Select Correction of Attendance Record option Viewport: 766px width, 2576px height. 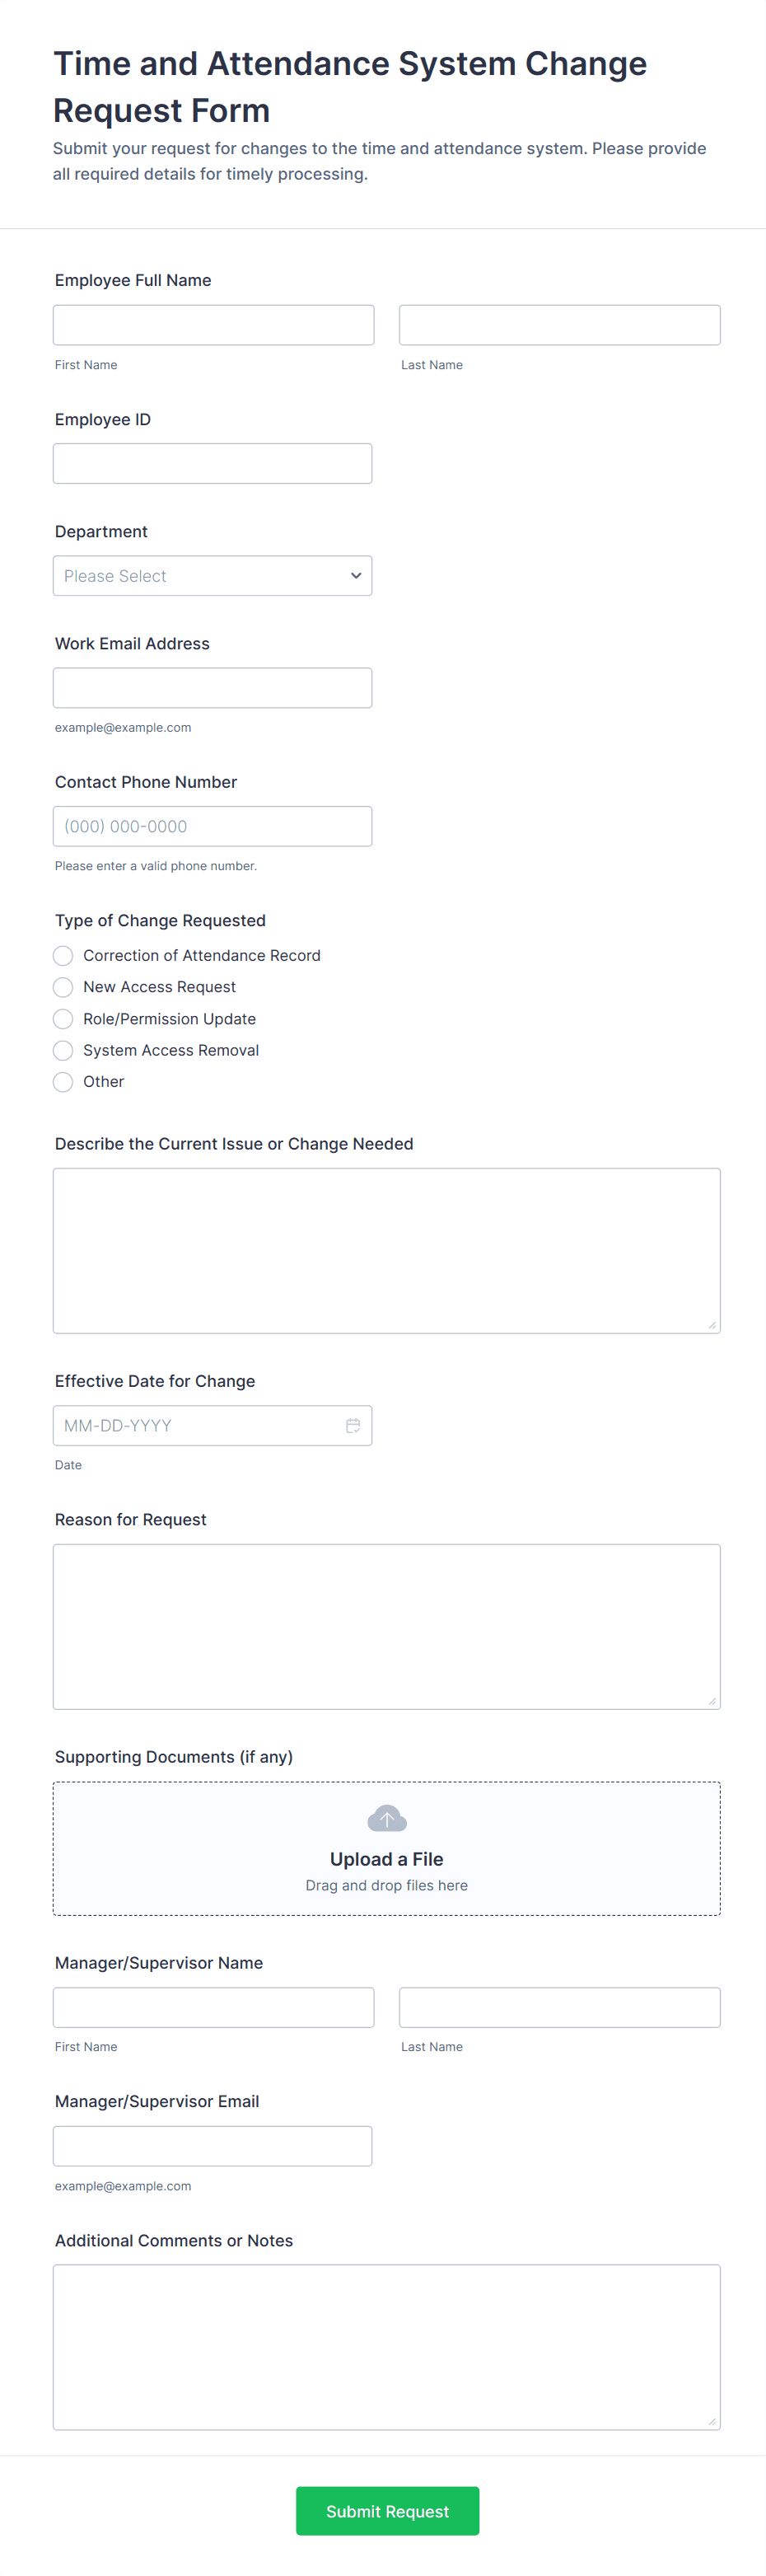click(x=63, y=956)
